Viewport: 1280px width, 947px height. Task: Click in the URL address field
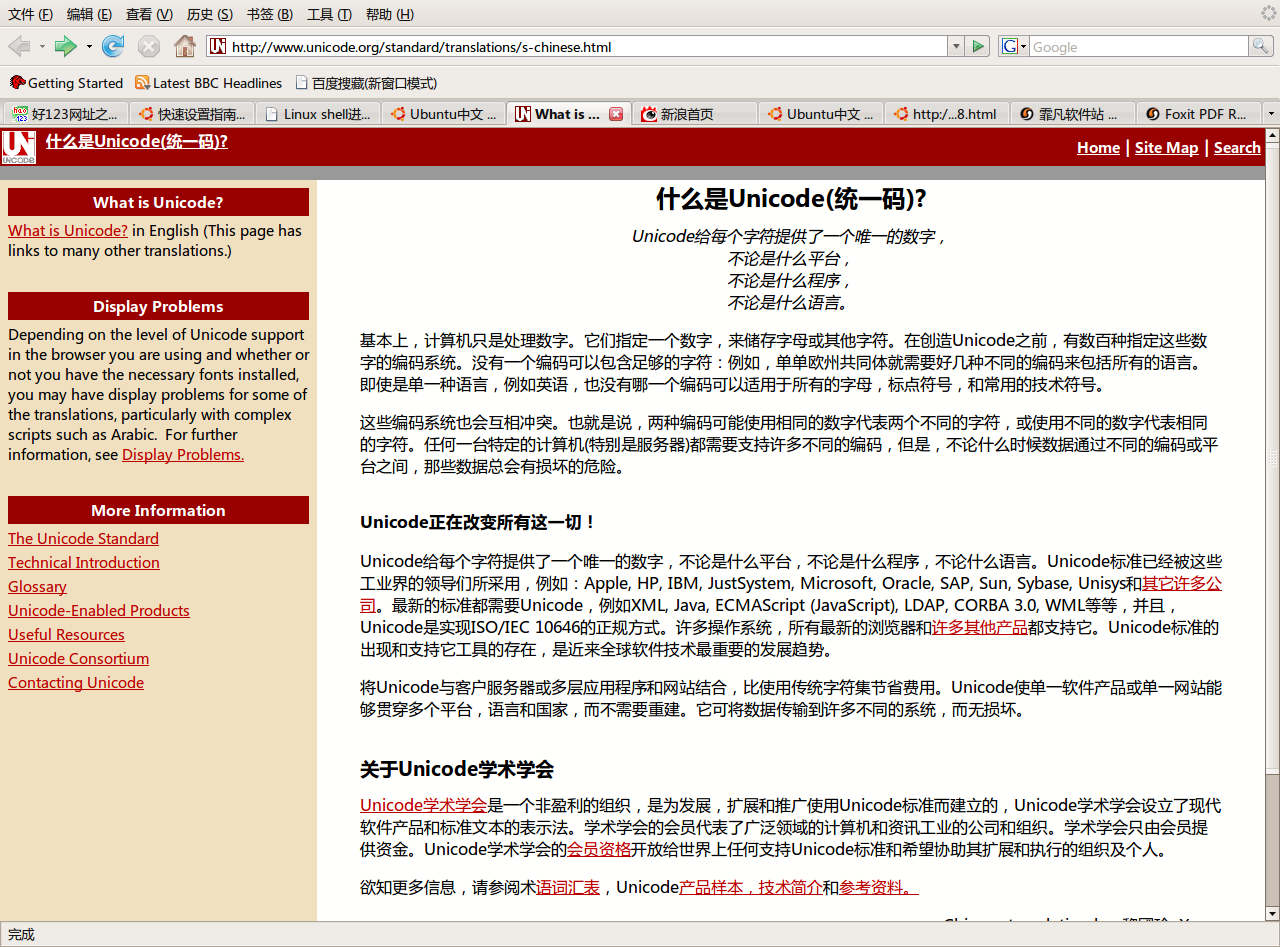587,46
